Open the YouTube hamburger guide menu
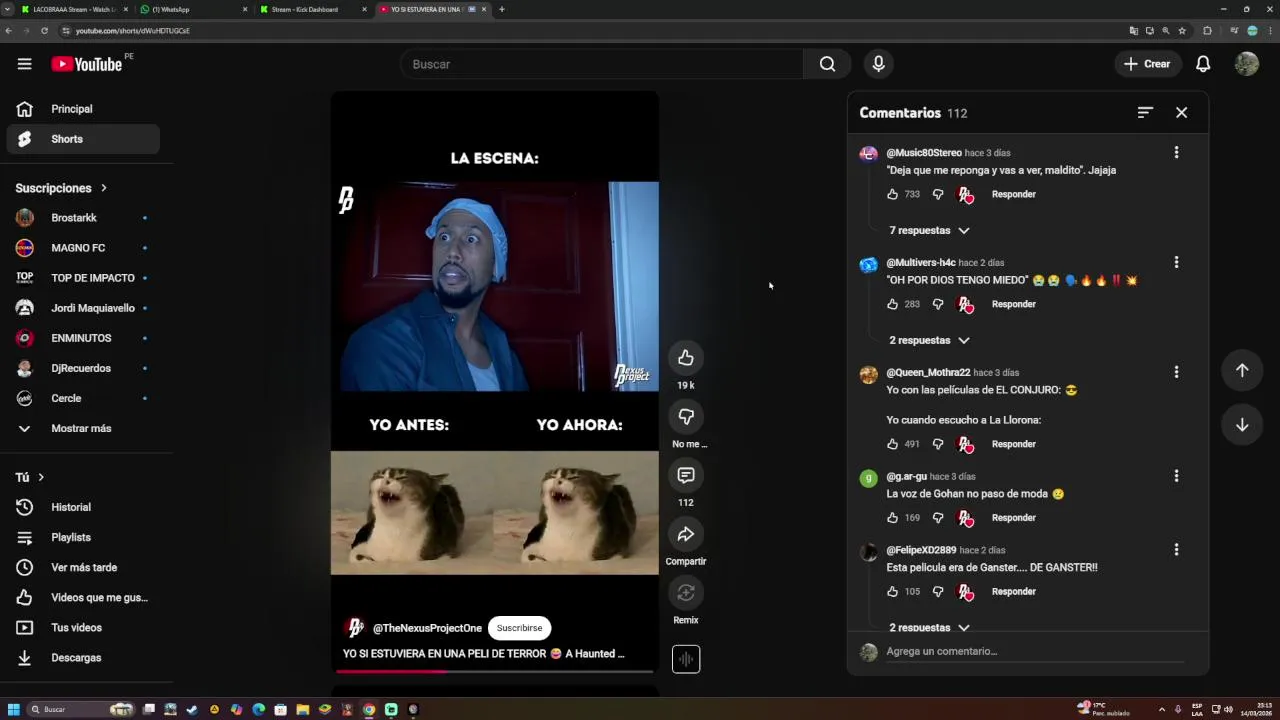 pos(24,64)
